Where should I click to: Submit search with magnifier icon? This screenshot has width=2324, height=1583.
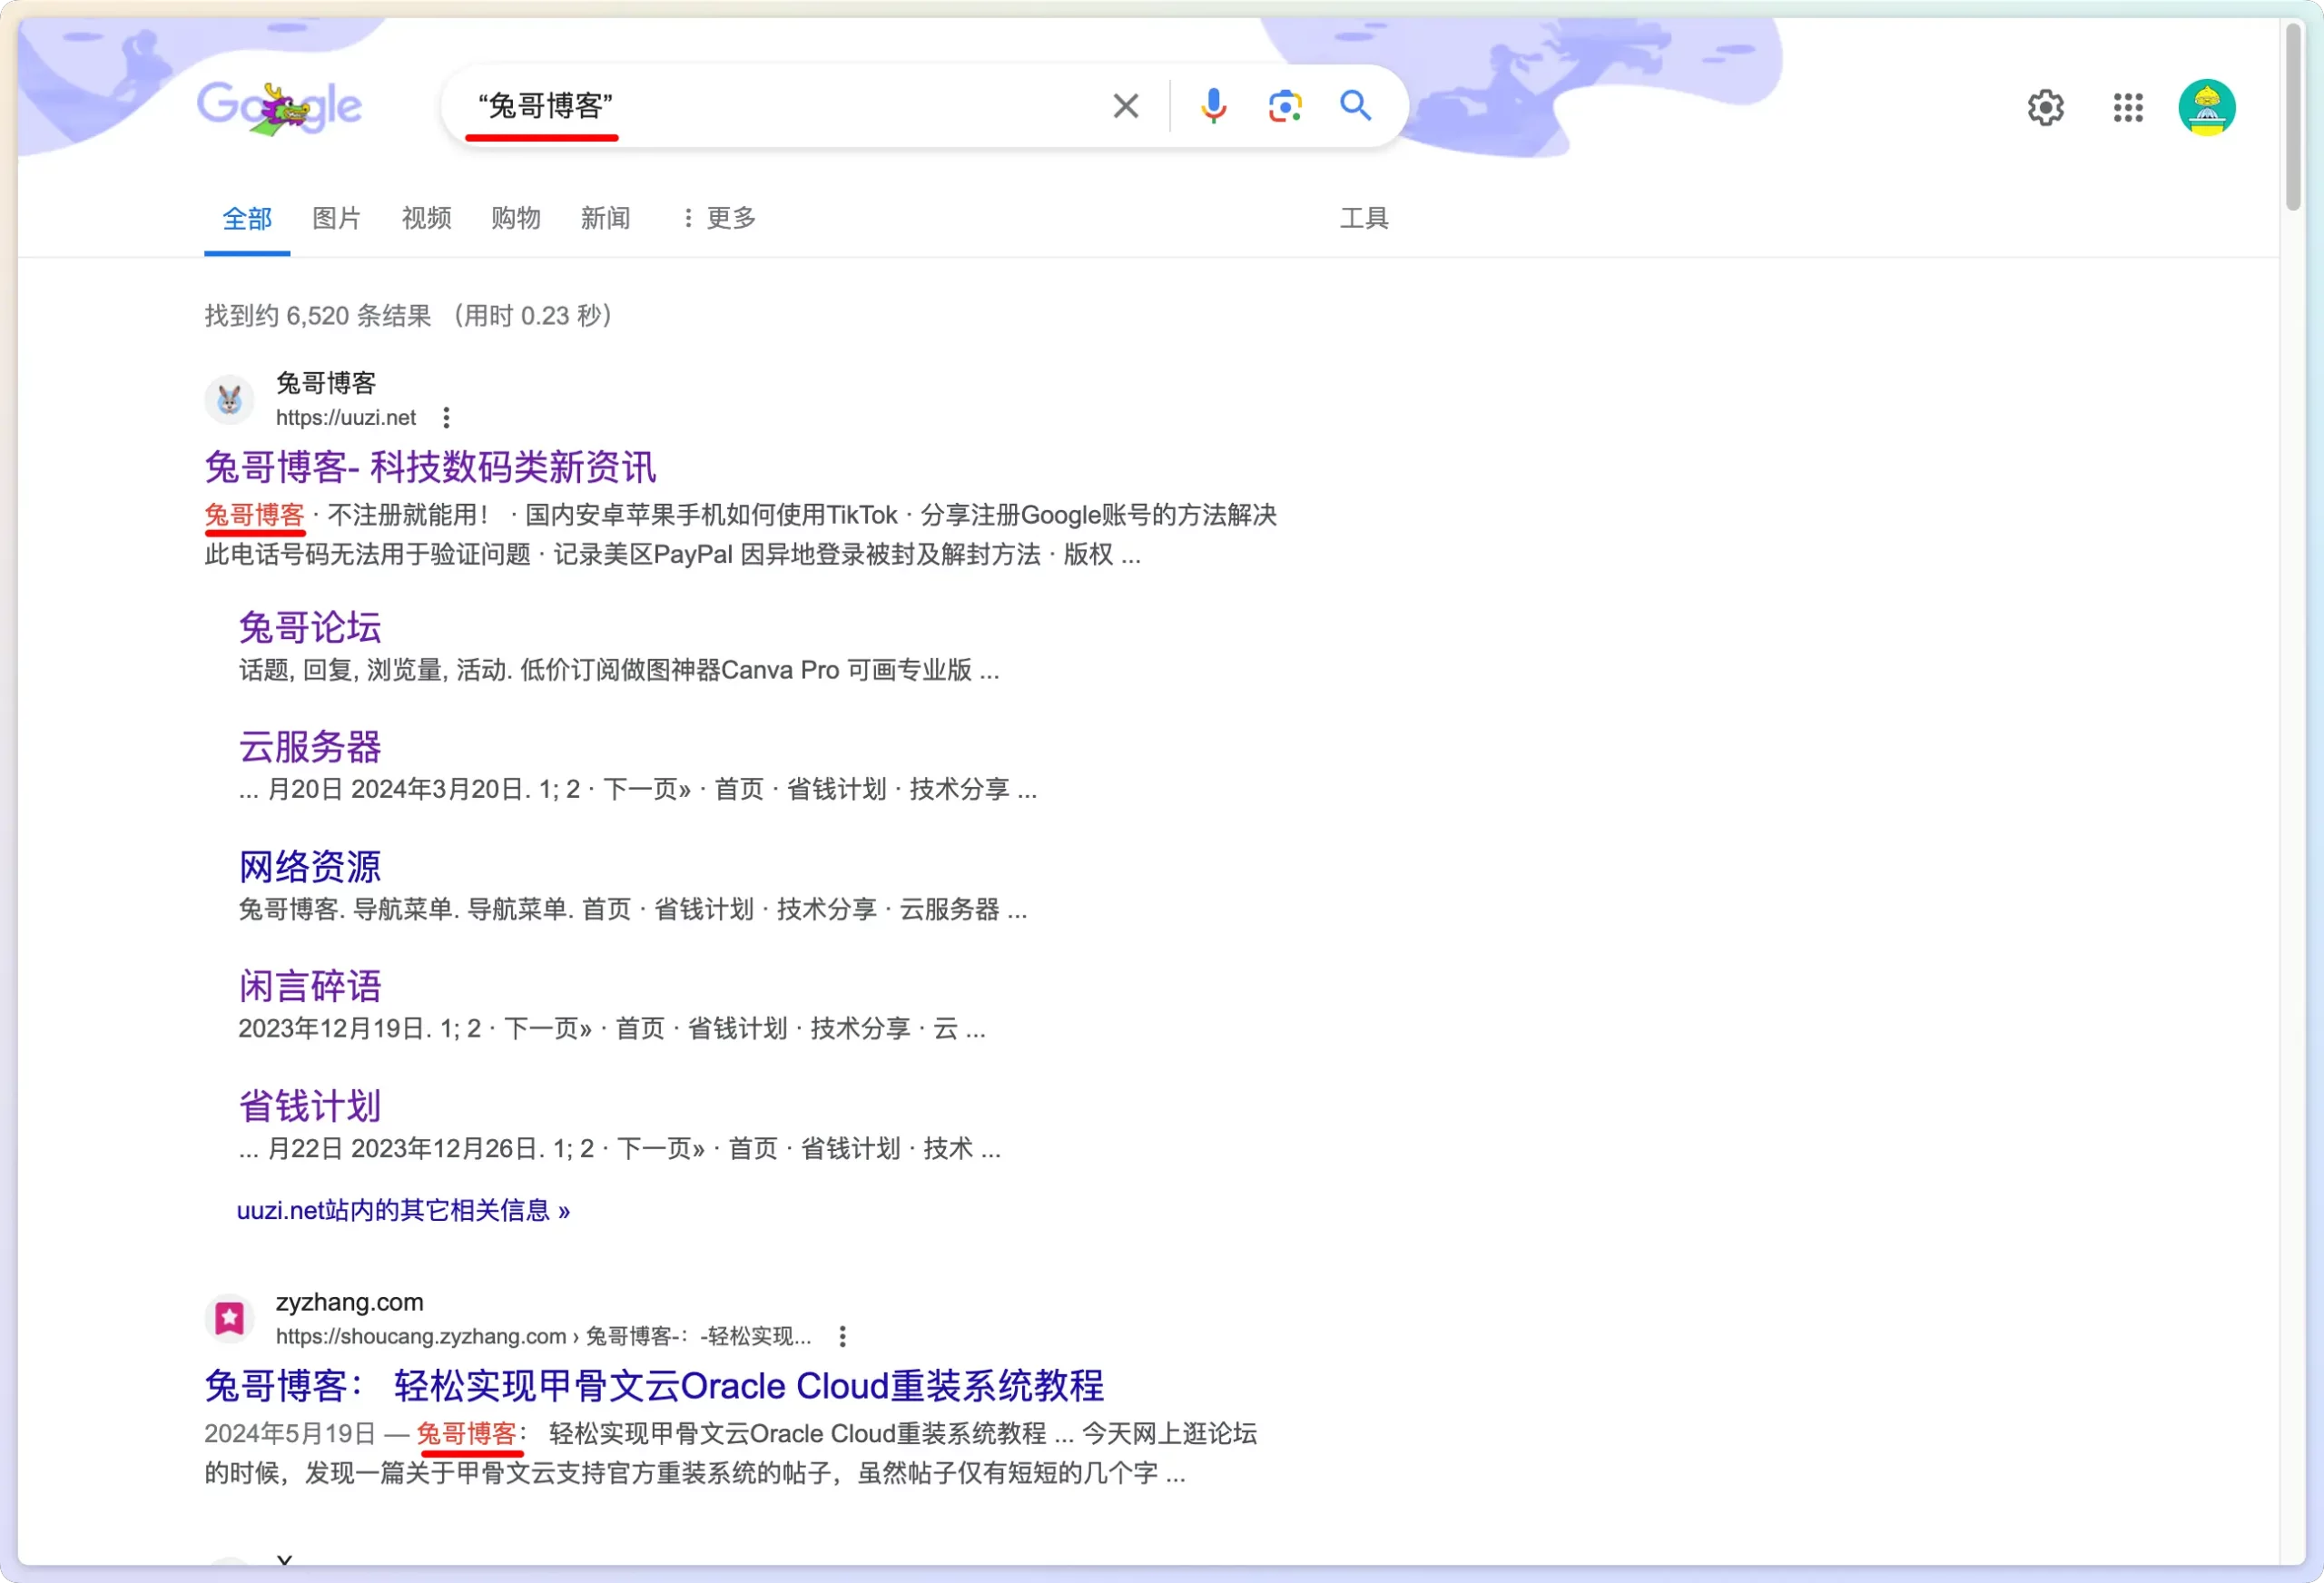click(x=1355, y=105)
